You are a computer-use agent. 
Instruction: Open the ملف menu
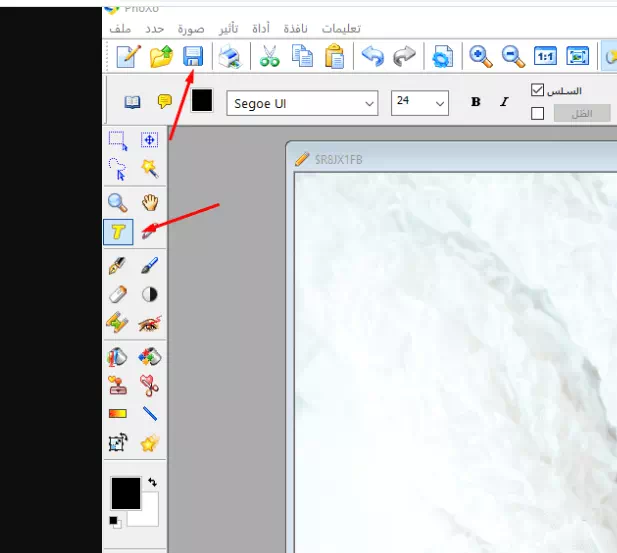120,29
